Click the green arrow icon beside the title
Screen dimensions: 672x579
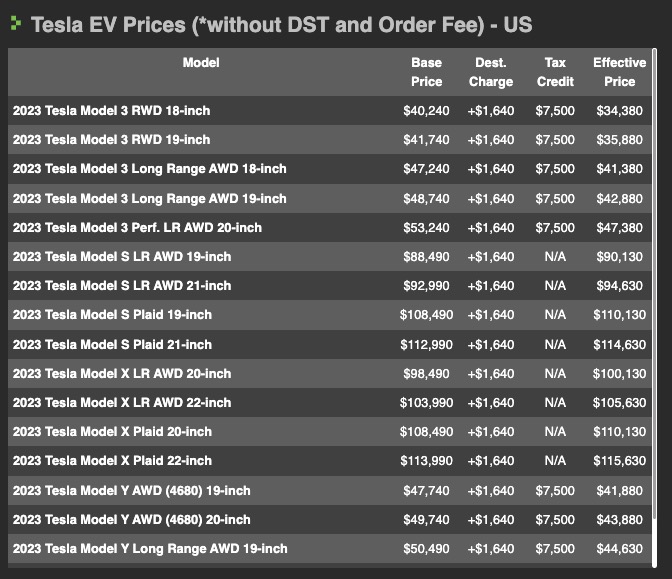point(16,22)
